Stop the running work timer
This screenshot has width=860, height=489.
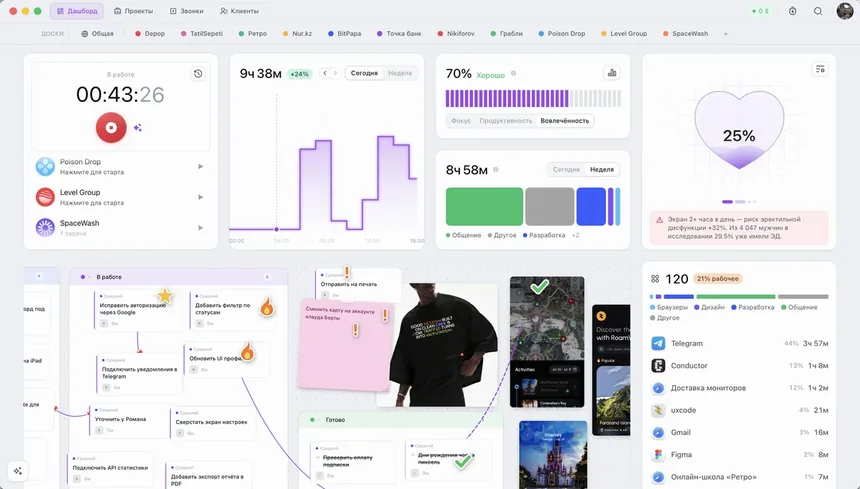(111, 128)
